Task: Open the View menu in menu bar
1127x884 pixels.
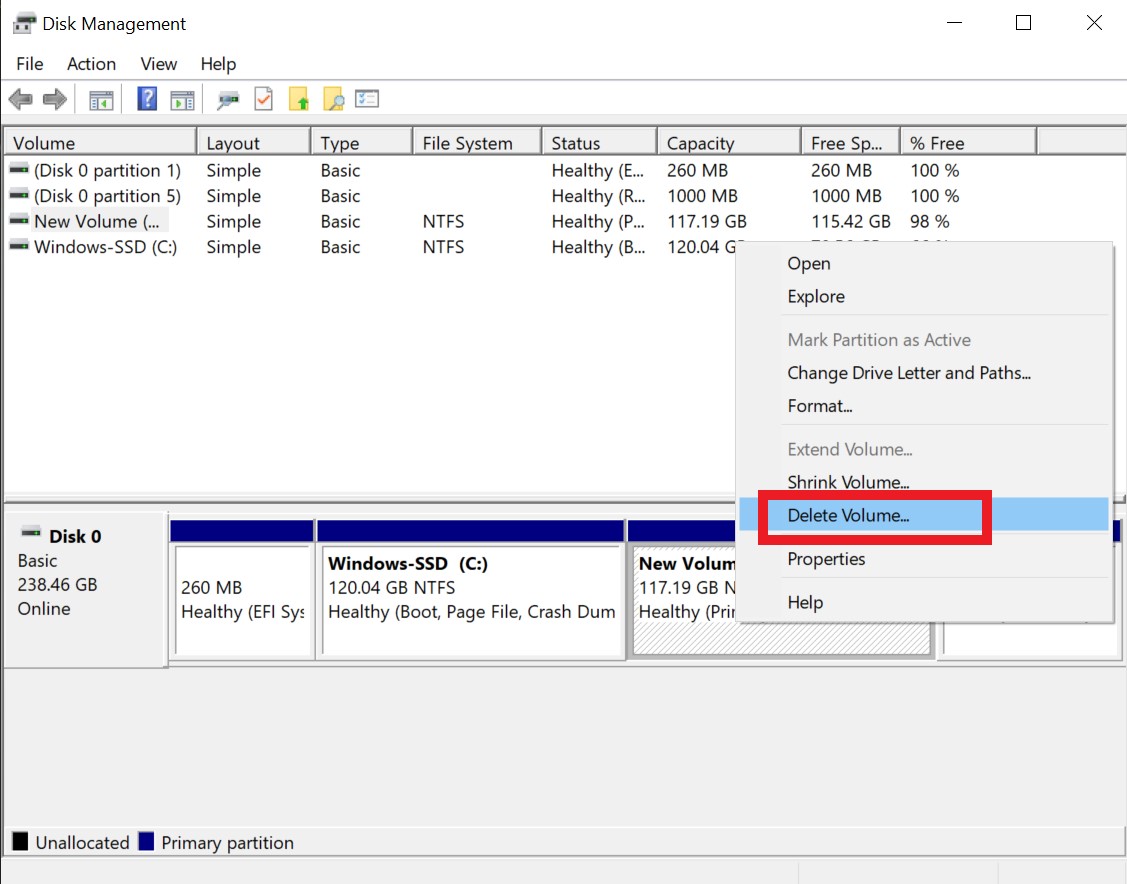Action: (x=158, y=64)
